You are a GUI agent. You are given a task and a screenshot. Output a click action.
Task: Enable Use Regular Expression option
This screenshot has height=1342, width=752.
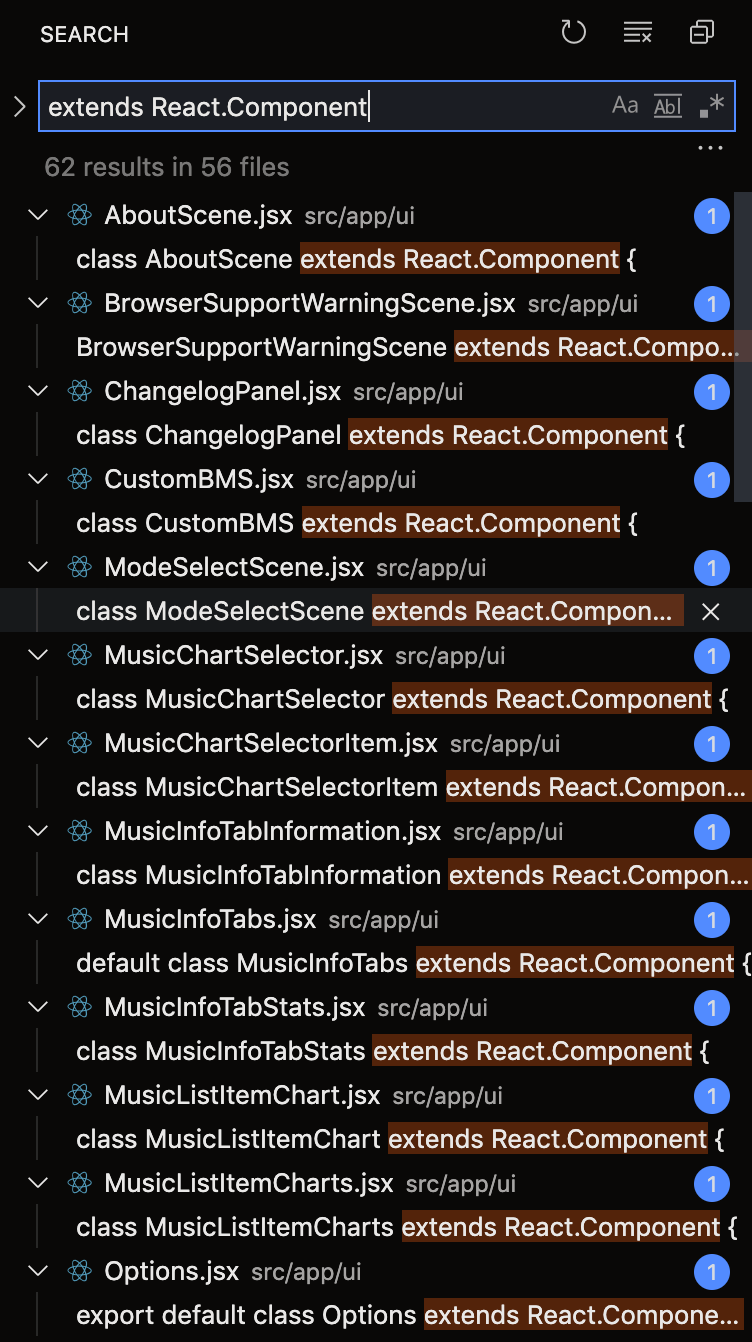point(711,106)
